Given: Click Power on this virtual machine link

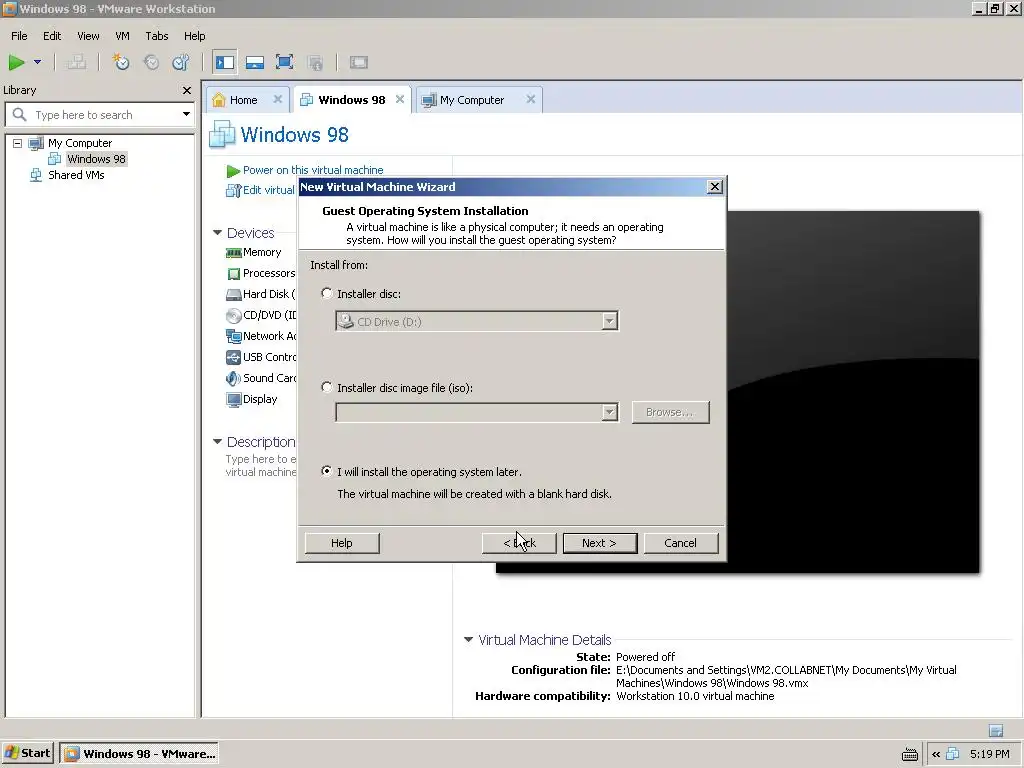Looking at the screenshot, I should (313, 170).
